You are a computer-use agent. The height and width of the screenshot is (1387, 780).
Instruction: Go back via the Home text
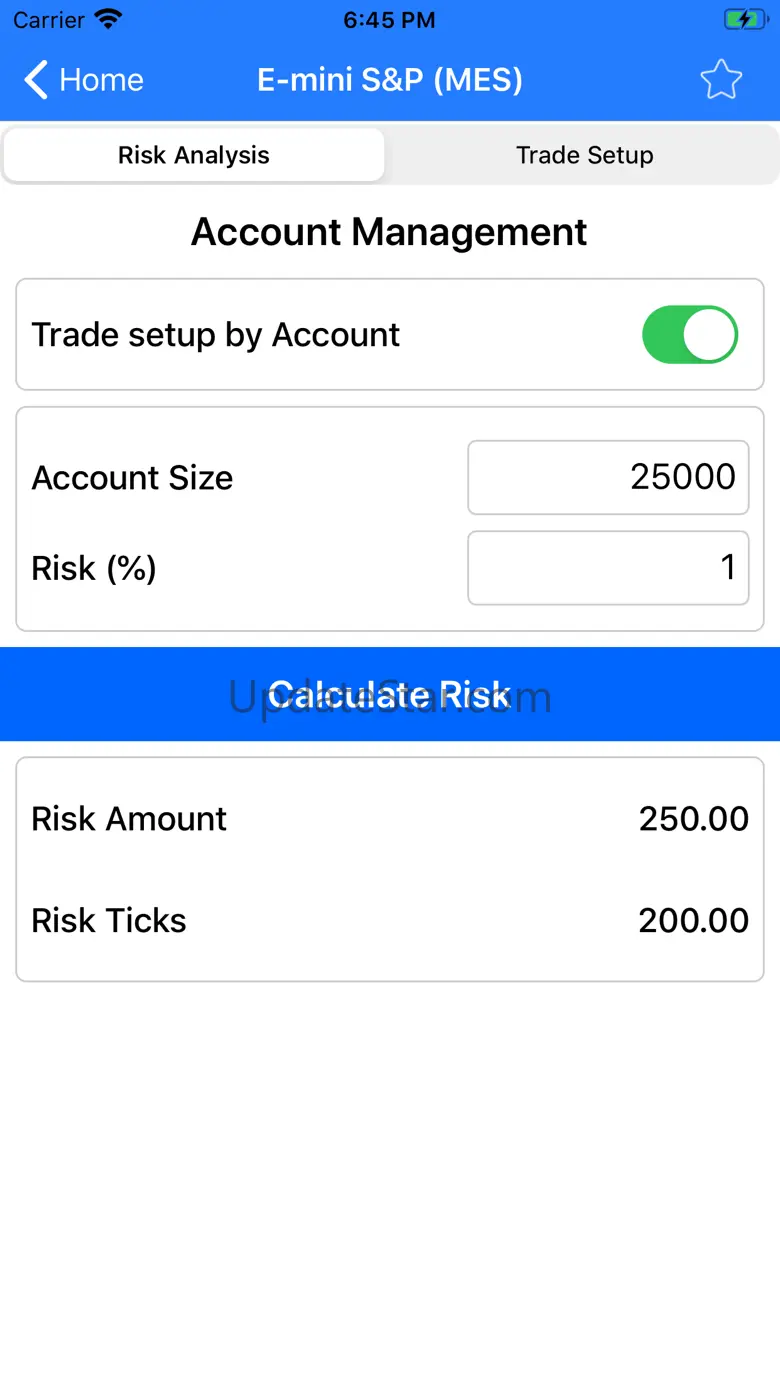coord(101,80)
